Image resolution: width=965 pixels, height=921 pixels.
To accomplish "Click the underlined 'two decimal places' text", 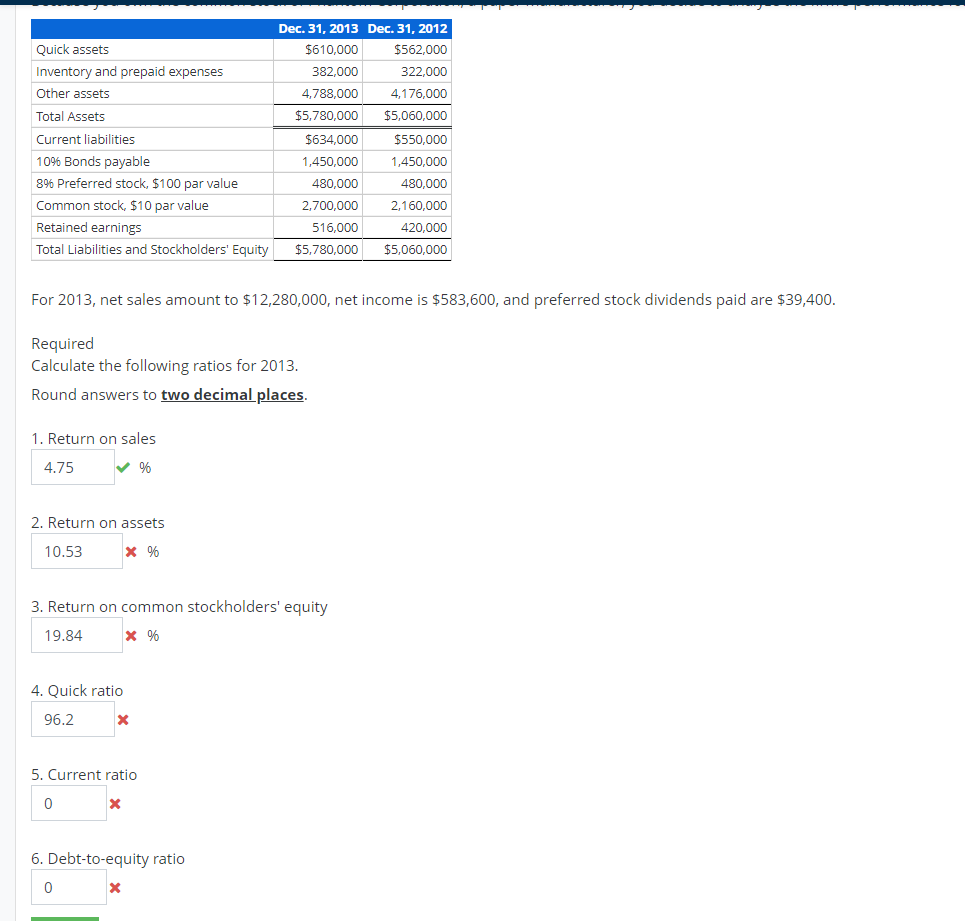I will 232,394.
